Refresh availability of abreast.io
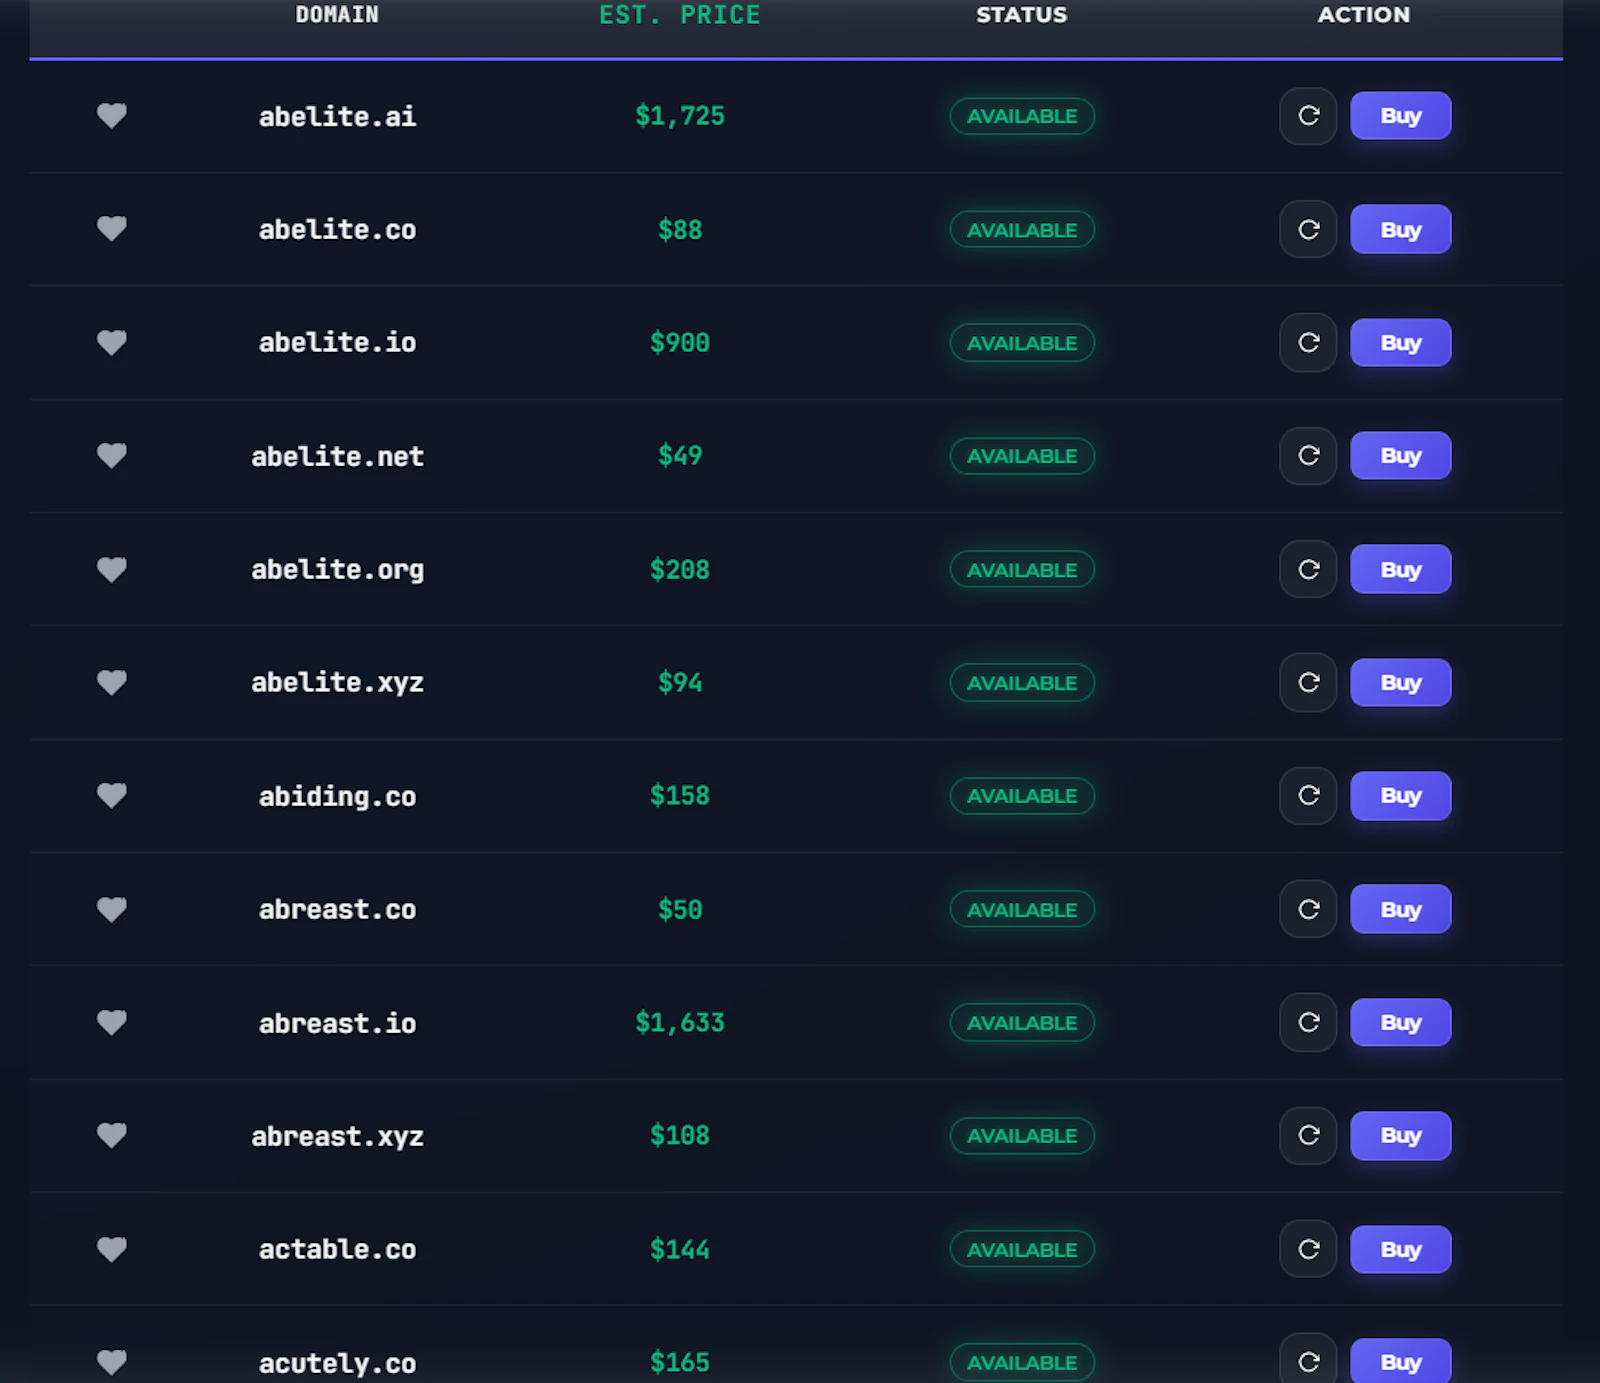This screenshot has width=1600, height=1383. (1308, 1023)
